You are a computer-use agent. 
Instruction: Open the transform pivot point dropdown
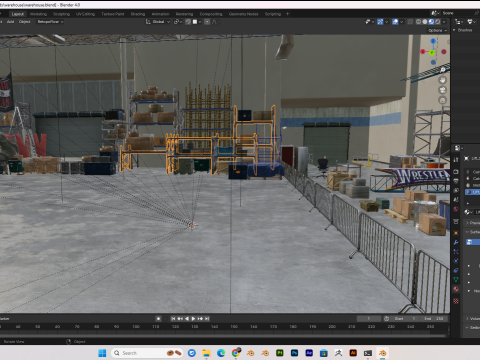[x=178, y=22]
